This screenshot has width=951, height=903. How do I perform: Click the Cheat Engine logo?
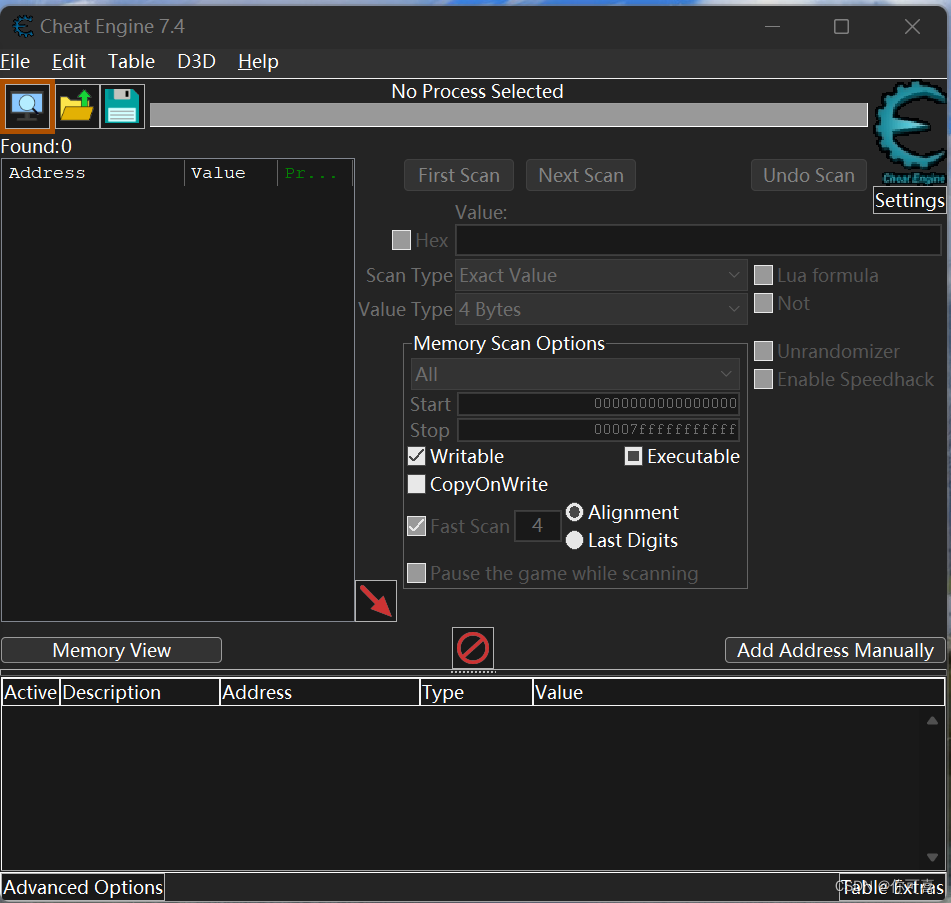coord(910,133)
